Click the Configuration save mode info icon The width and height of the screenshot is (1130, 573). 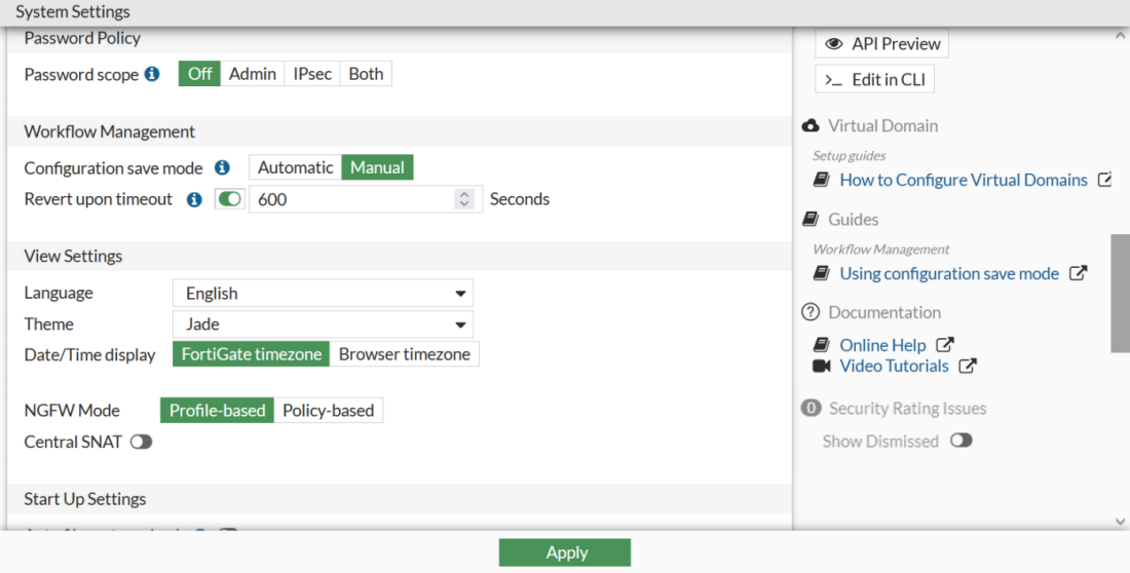point(222,168)
